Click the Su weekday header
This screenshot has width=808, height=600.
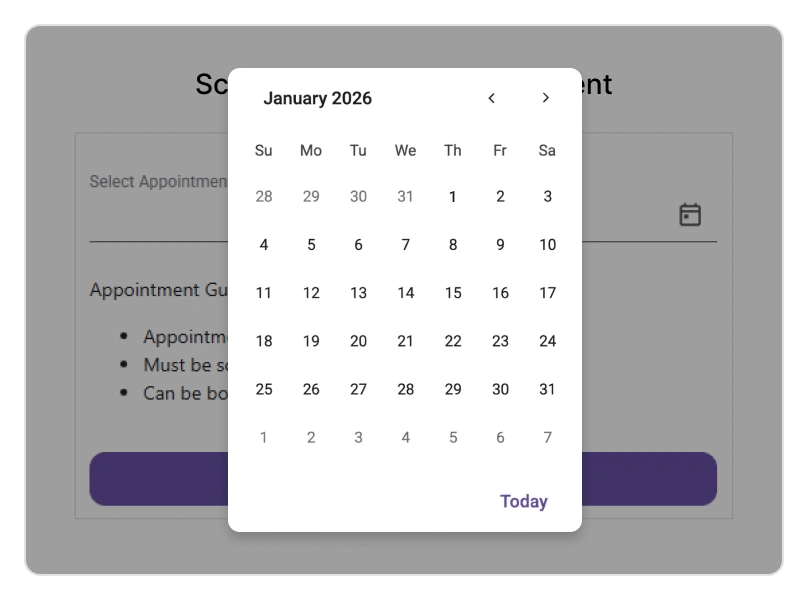pos(263,150)
